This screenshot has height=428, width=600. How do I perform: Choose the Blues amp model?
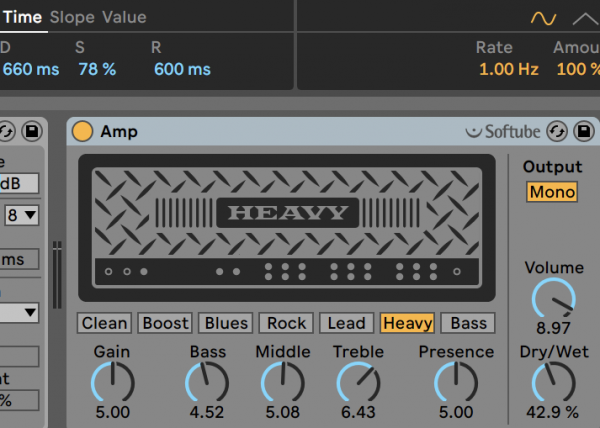click(x=225, y=323)
